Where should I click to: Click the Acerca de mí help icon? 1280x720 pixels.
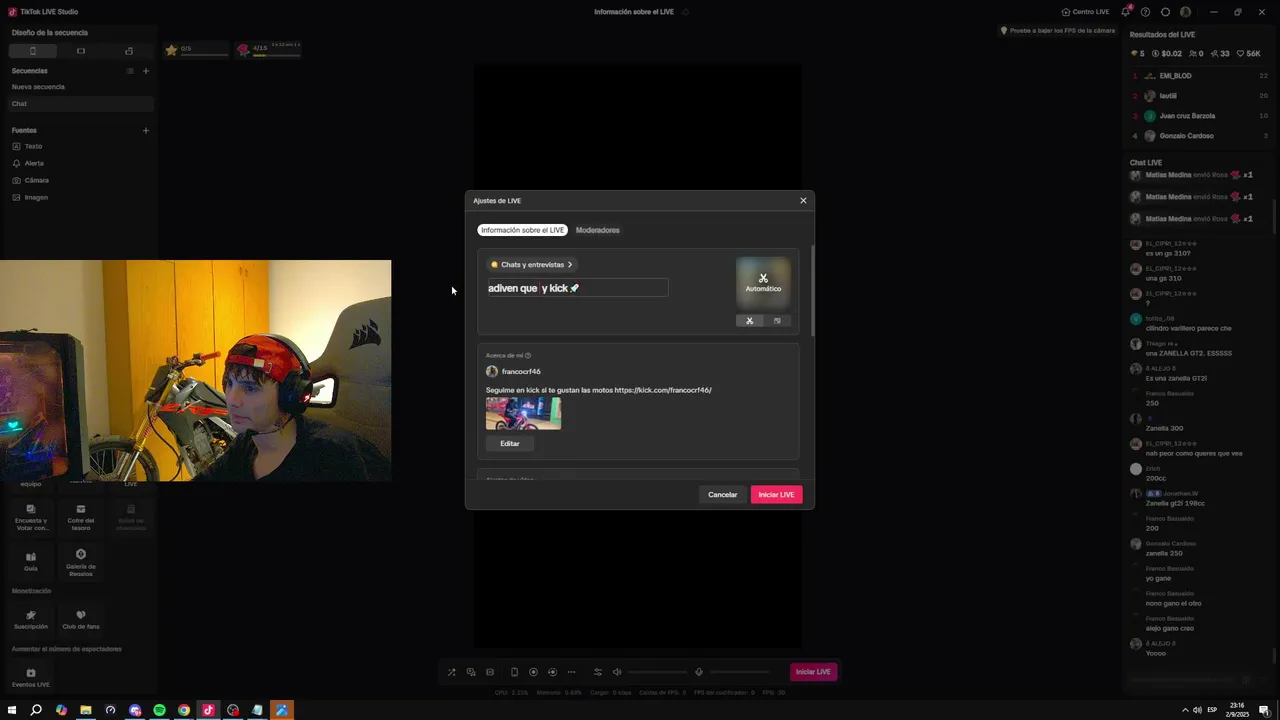(528, 355)
